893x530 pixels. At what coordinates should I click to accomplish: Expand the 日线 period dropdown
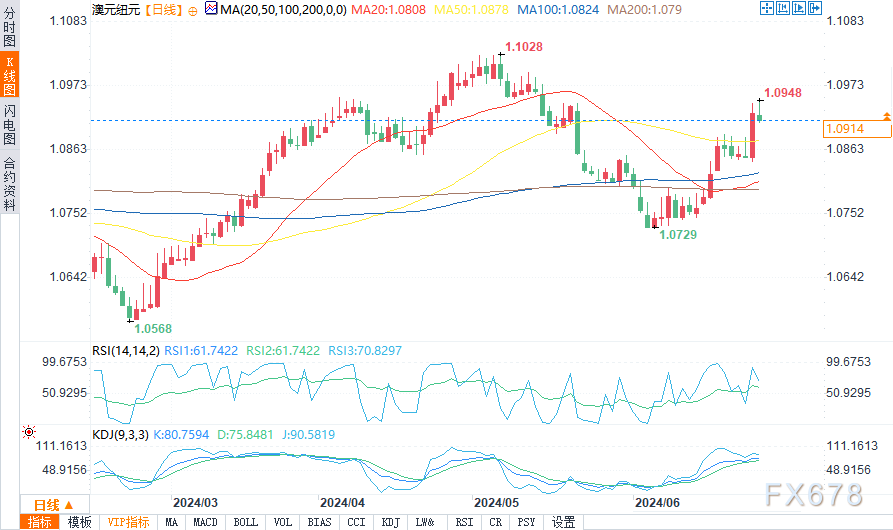point(54,505)
